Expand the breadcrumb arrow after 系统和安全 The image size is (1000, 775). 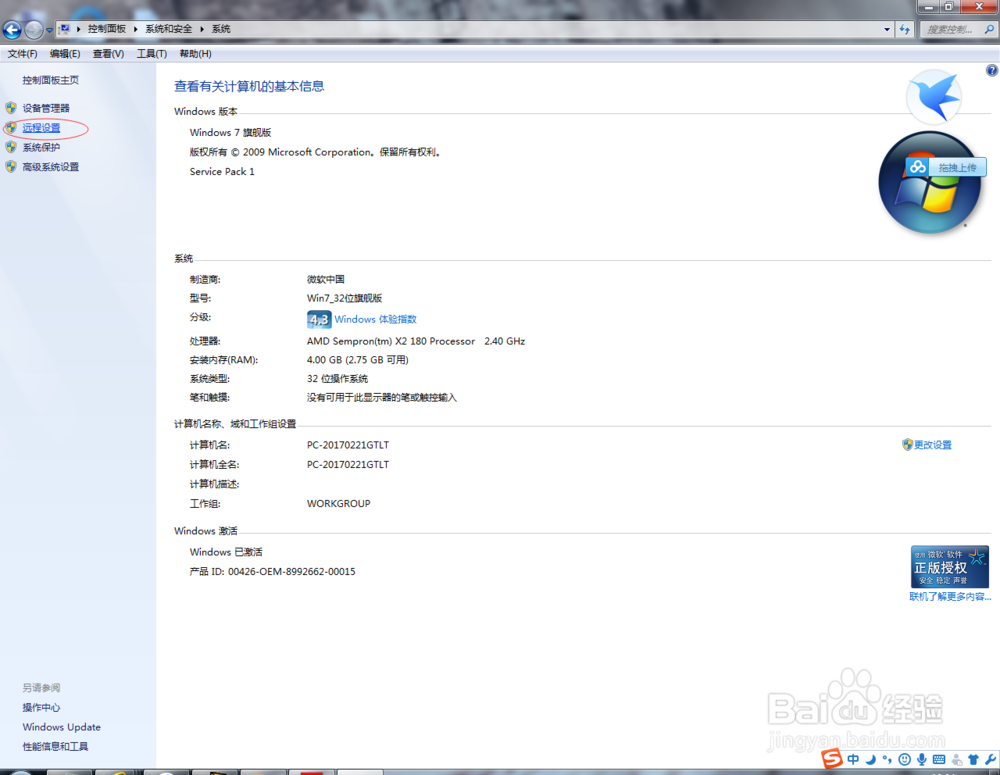tap(202, 29)
